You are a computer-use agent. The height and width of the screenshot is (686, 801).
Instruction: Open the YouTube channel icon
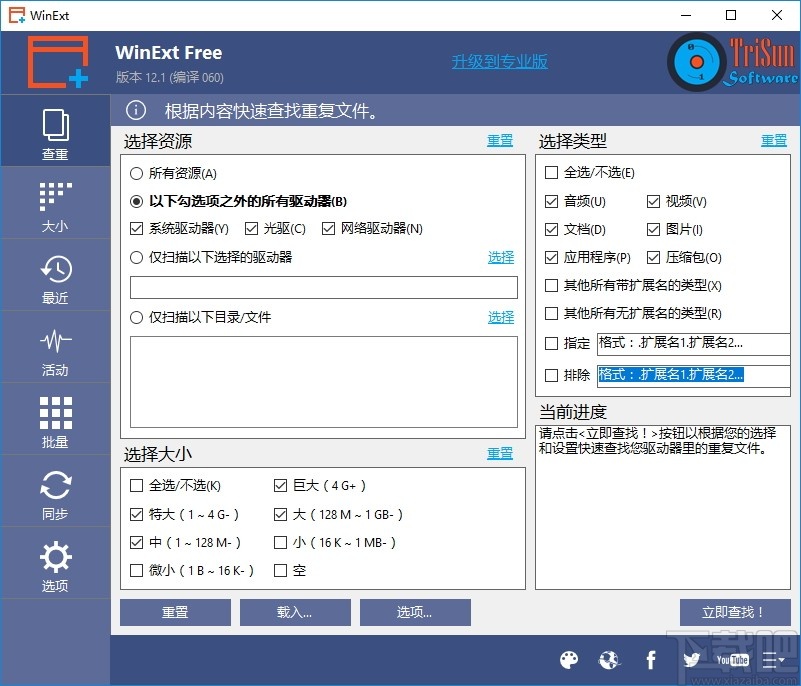tap(732, 660)
